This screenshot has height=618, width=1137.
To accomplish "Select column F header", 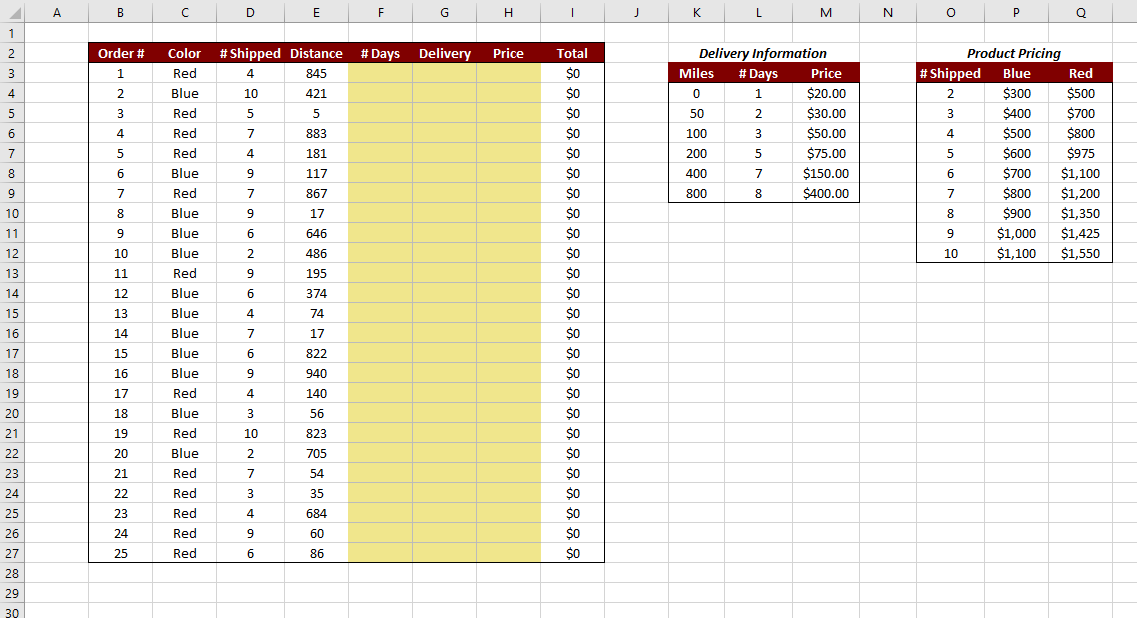I will coord(380,12).
